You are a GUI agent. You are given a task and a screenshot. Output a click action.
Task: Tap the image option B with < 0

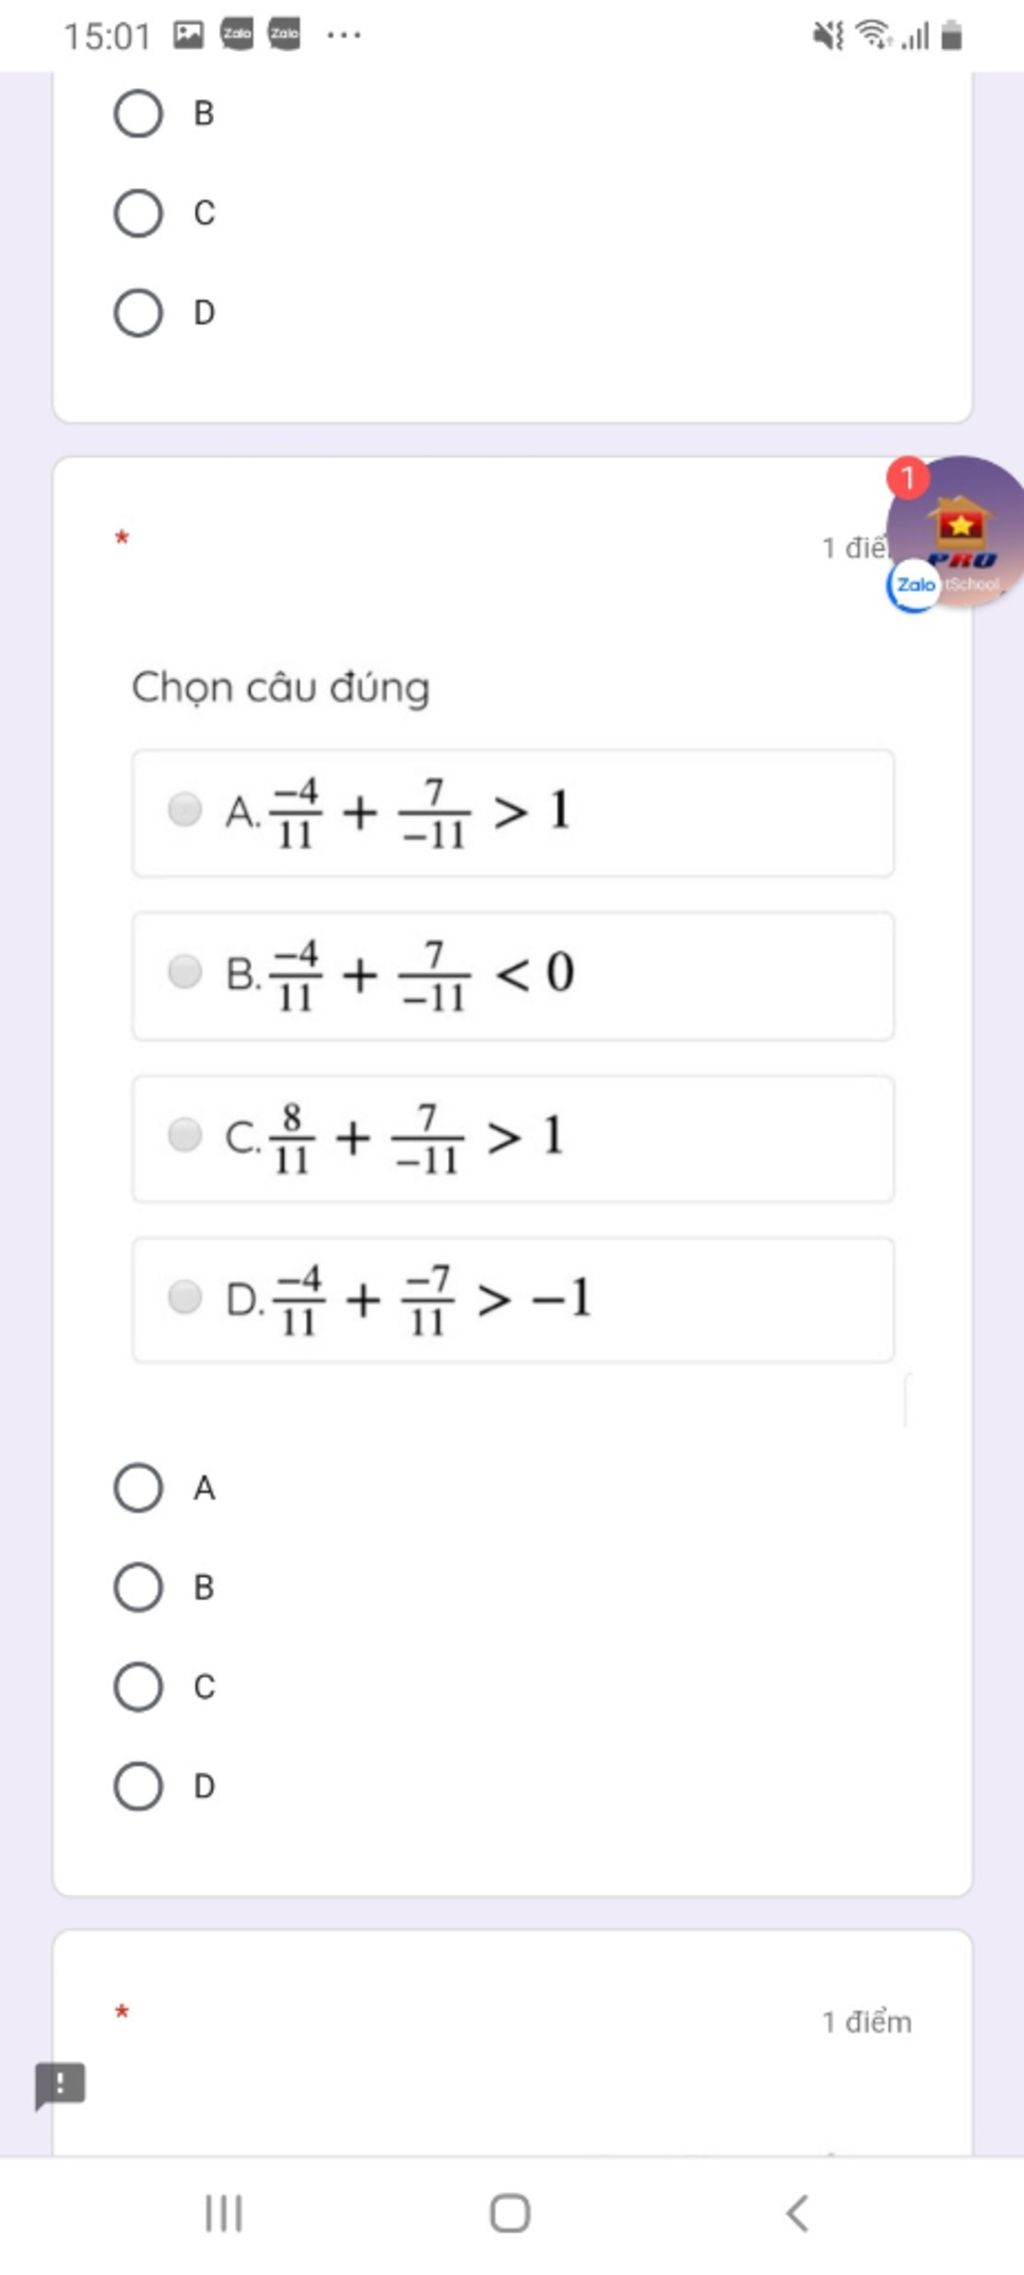tap(513, 975)
